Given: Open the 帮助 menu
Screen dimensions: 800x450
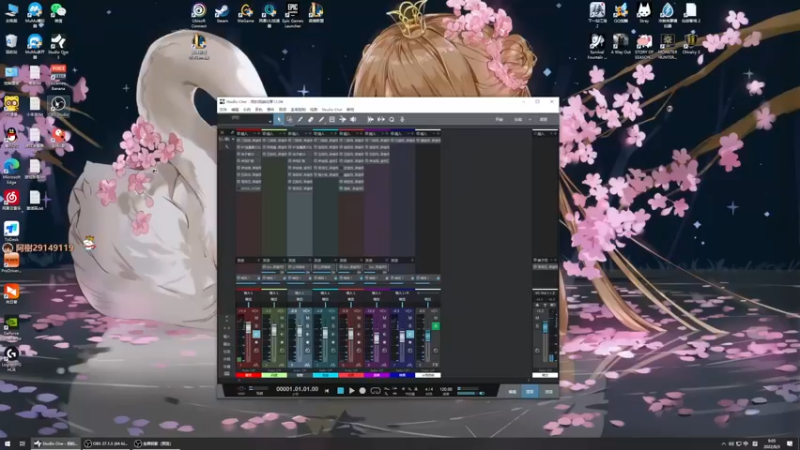Looking at the screenshot, I should coord(351,110).
